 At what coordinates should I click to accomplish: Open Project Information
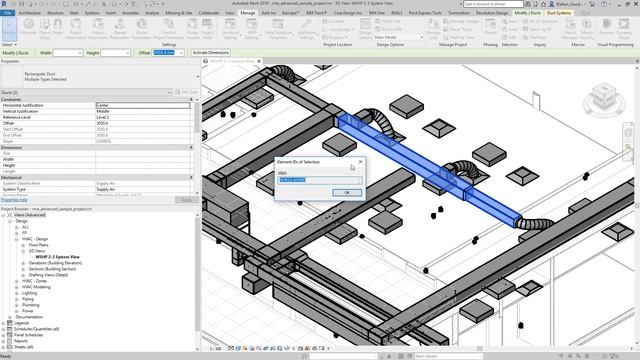(x=76, y=28)
